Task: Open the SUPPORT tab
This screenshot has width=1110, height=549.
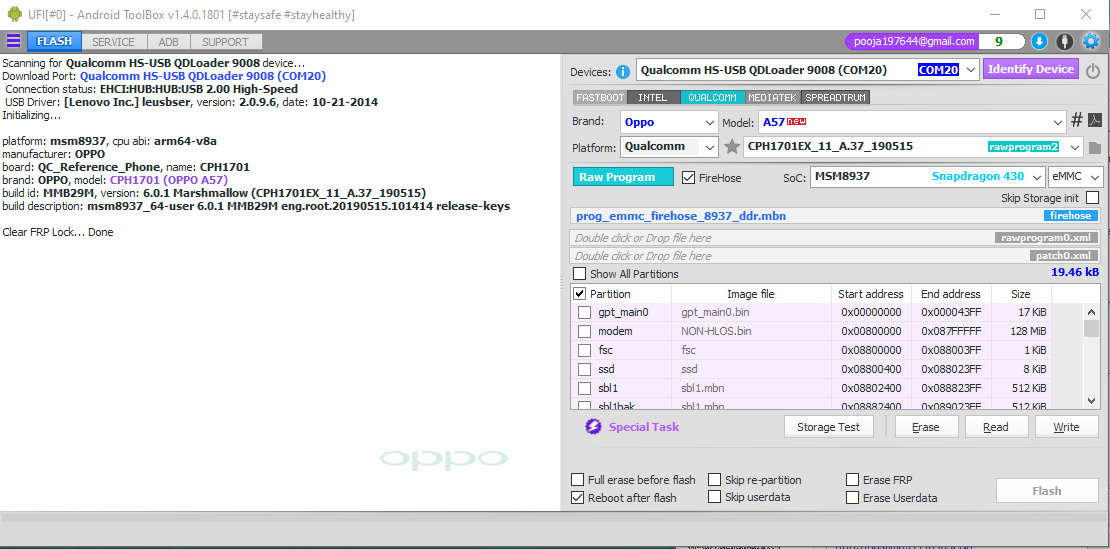Action: (x=225, y=42)
